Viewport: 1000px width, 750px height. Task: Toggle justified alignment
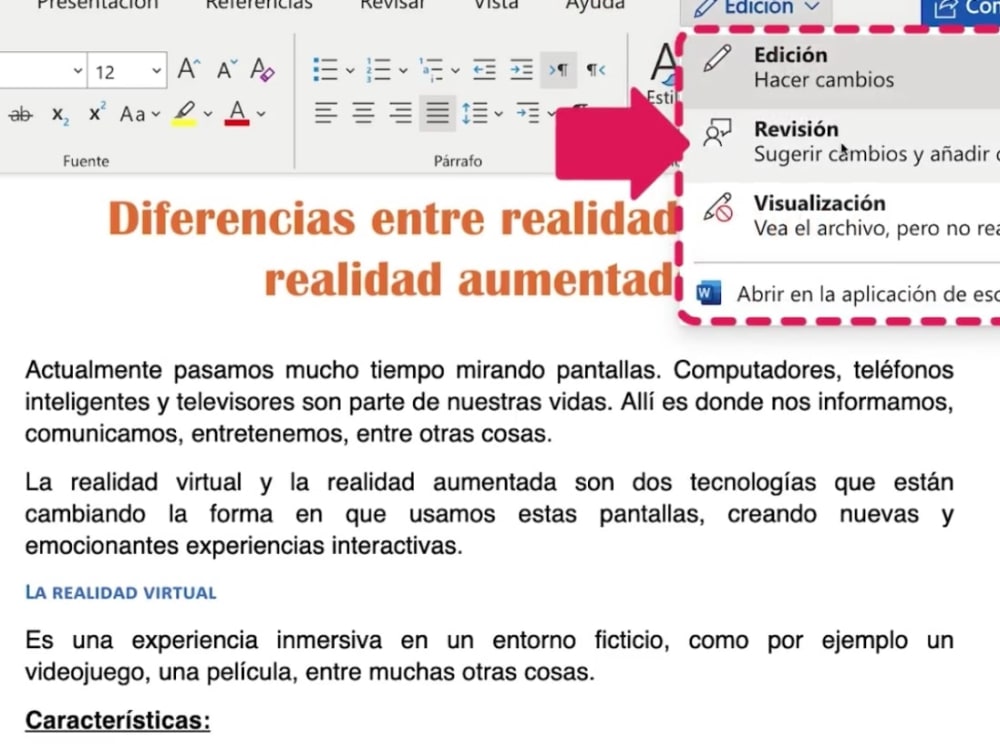[x=438, y=114]
